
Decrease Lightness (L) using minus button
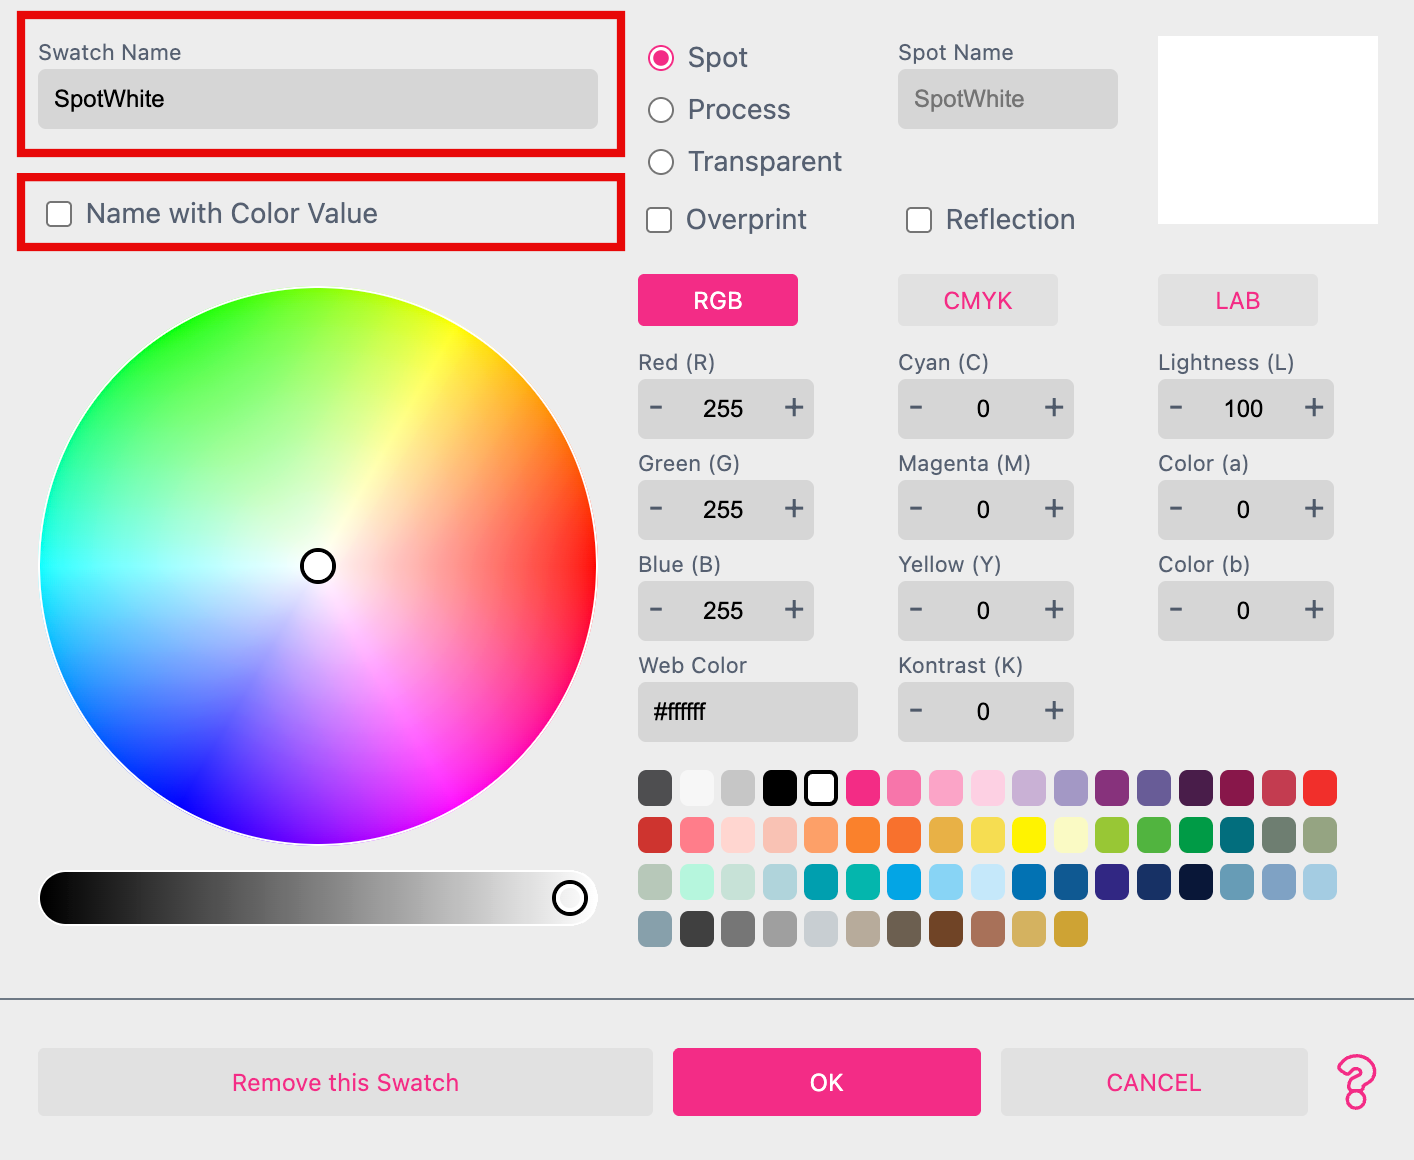click(x=1176, y=408)
